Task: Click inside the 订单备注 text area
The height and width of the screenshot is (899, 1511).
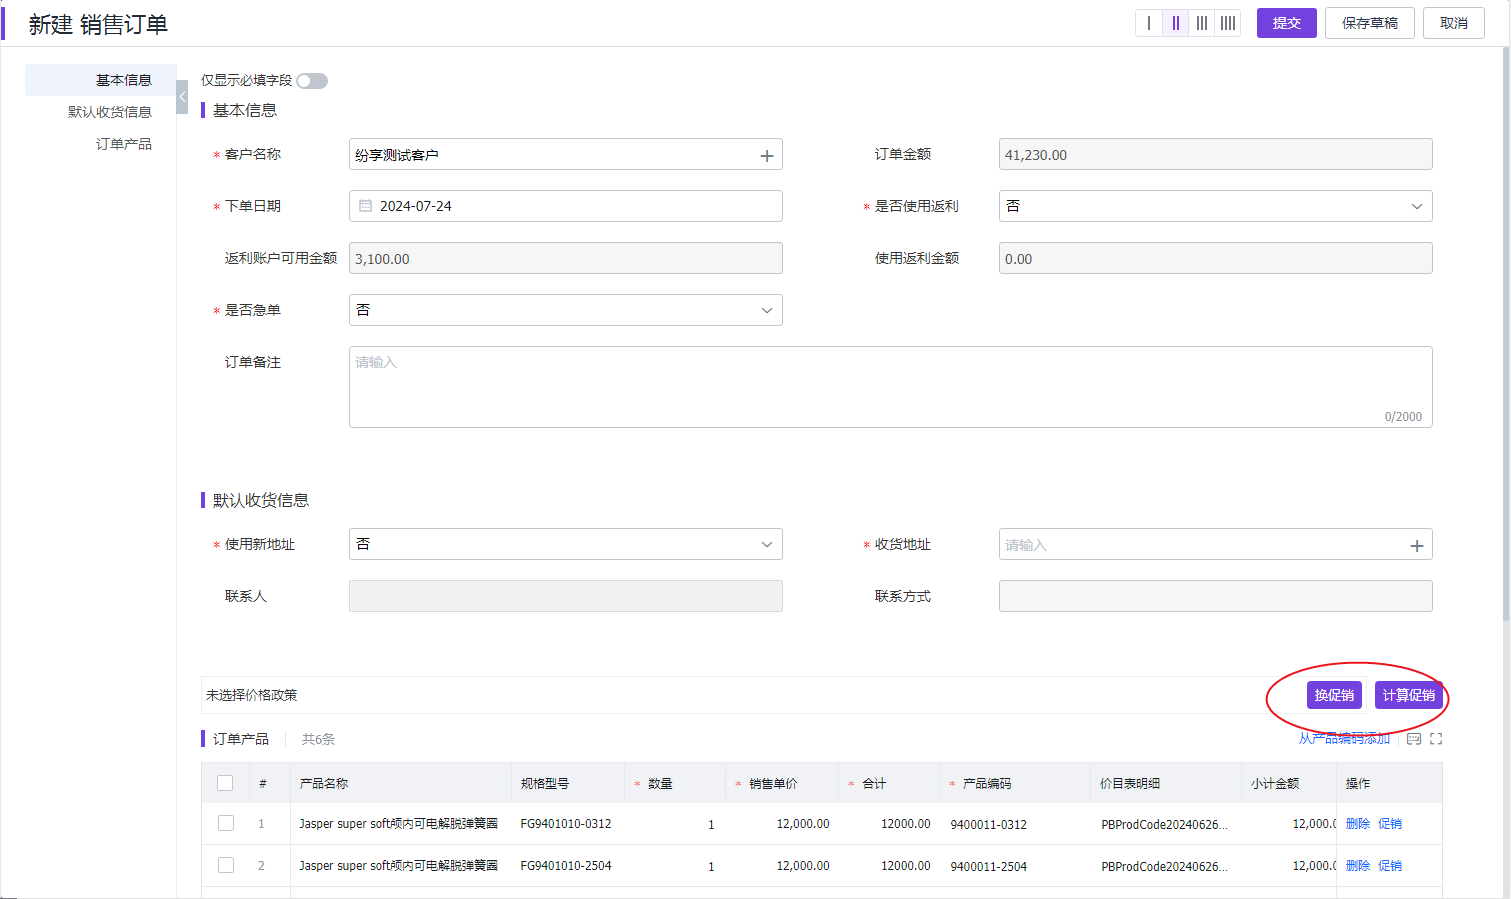Action: coord(891,386)
